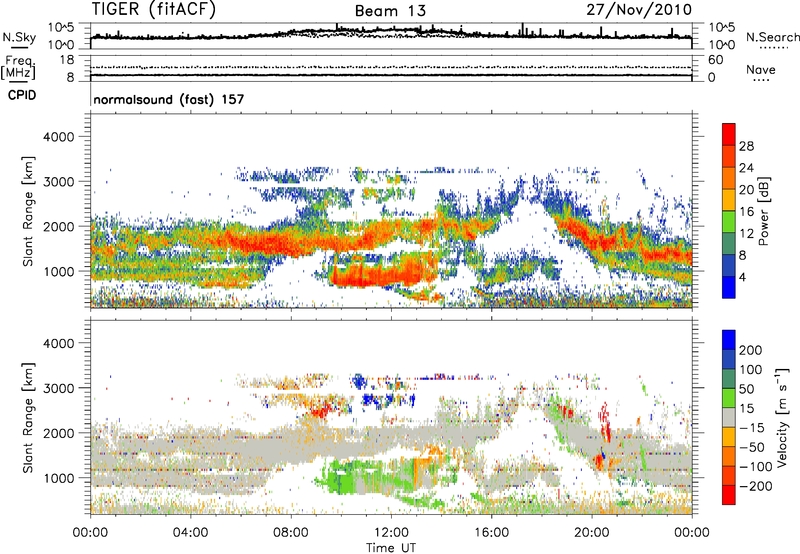The height and width of the screenshot is (554, 800).
Task: Select the bright blue bottom Power colorbar segment
Action: coord(729,287)
